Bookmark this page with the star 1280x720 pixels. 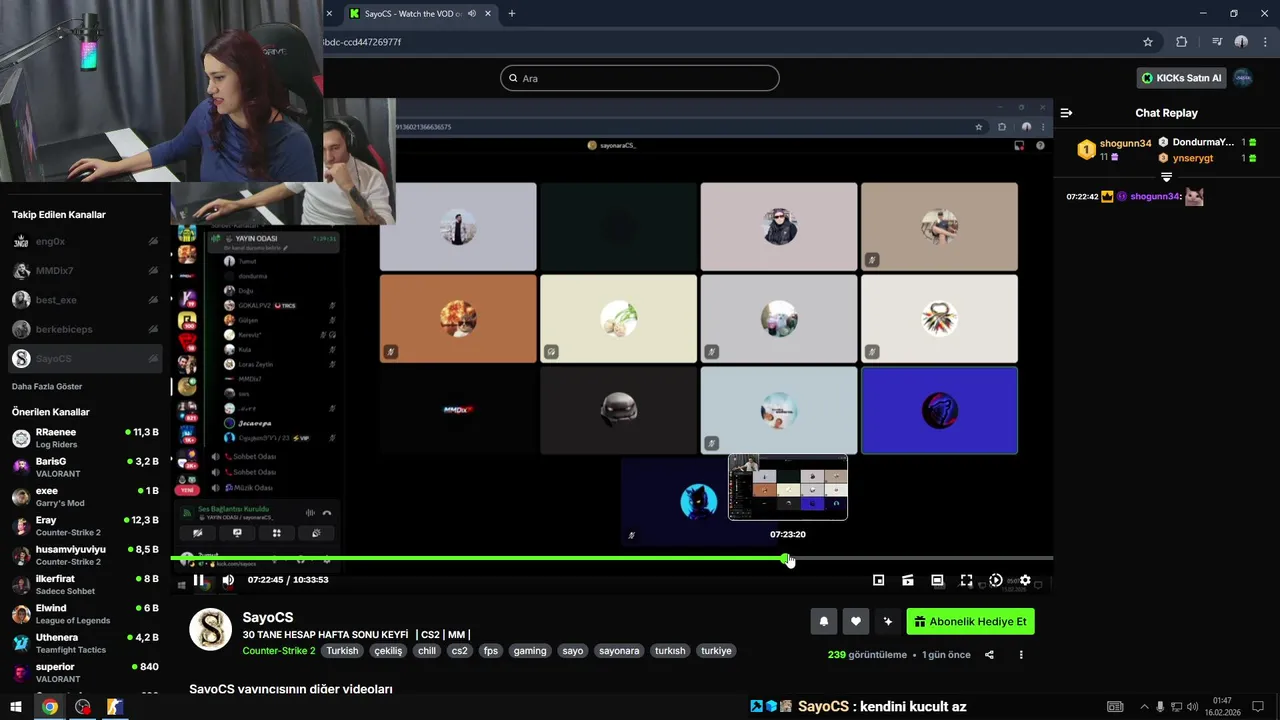pos(1148,42)
